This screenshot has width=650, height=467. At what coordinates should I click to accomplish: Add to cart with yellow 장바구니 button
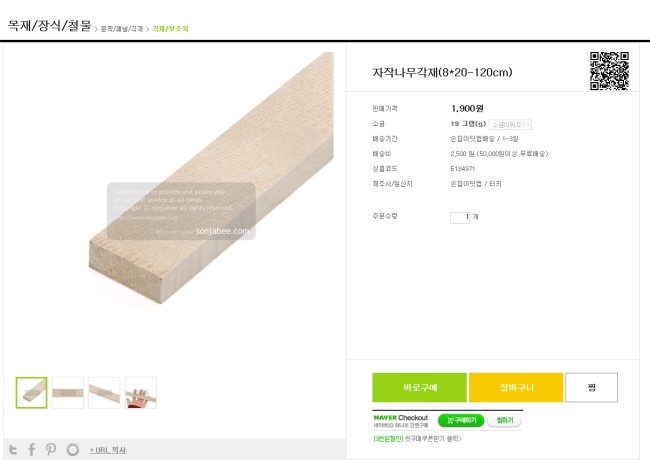point(516,387)
